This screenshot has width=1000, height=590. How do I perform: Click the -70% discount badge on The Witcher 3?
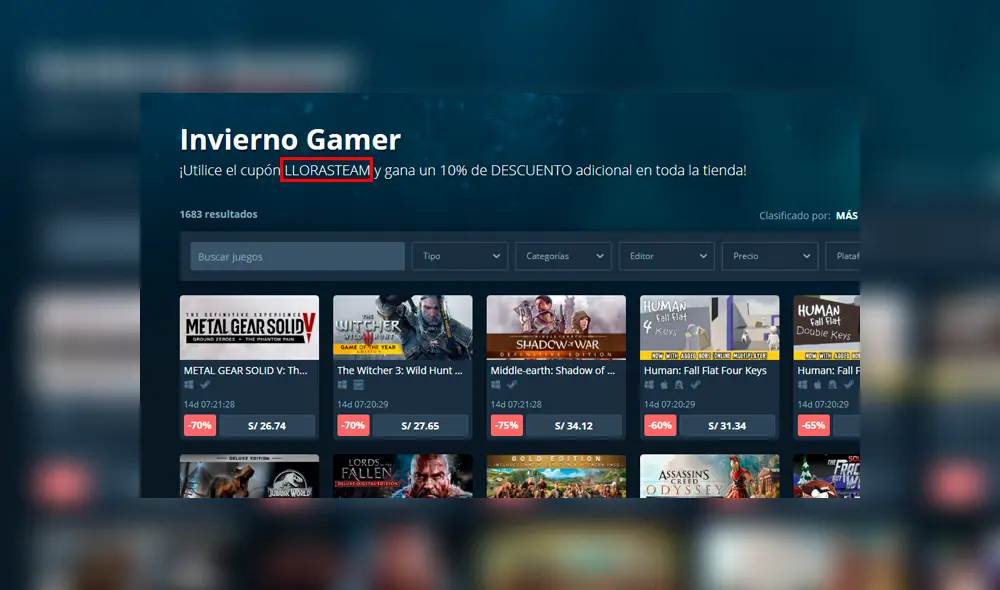(353, 425)
